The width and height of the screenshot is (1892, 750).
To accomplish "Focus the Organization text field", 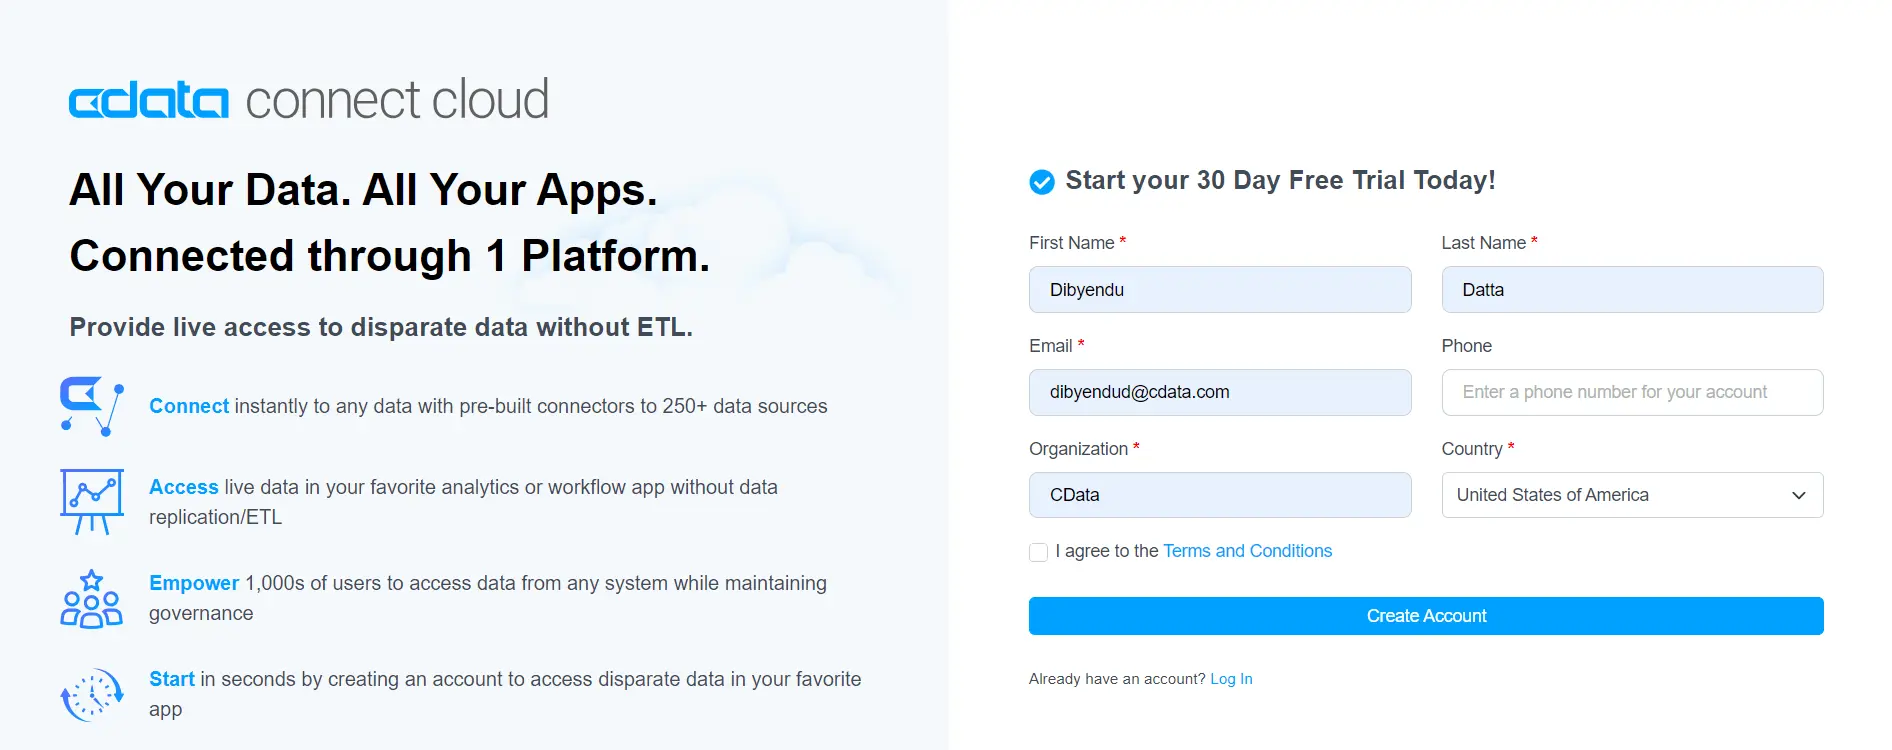I will click(1219, 495).
